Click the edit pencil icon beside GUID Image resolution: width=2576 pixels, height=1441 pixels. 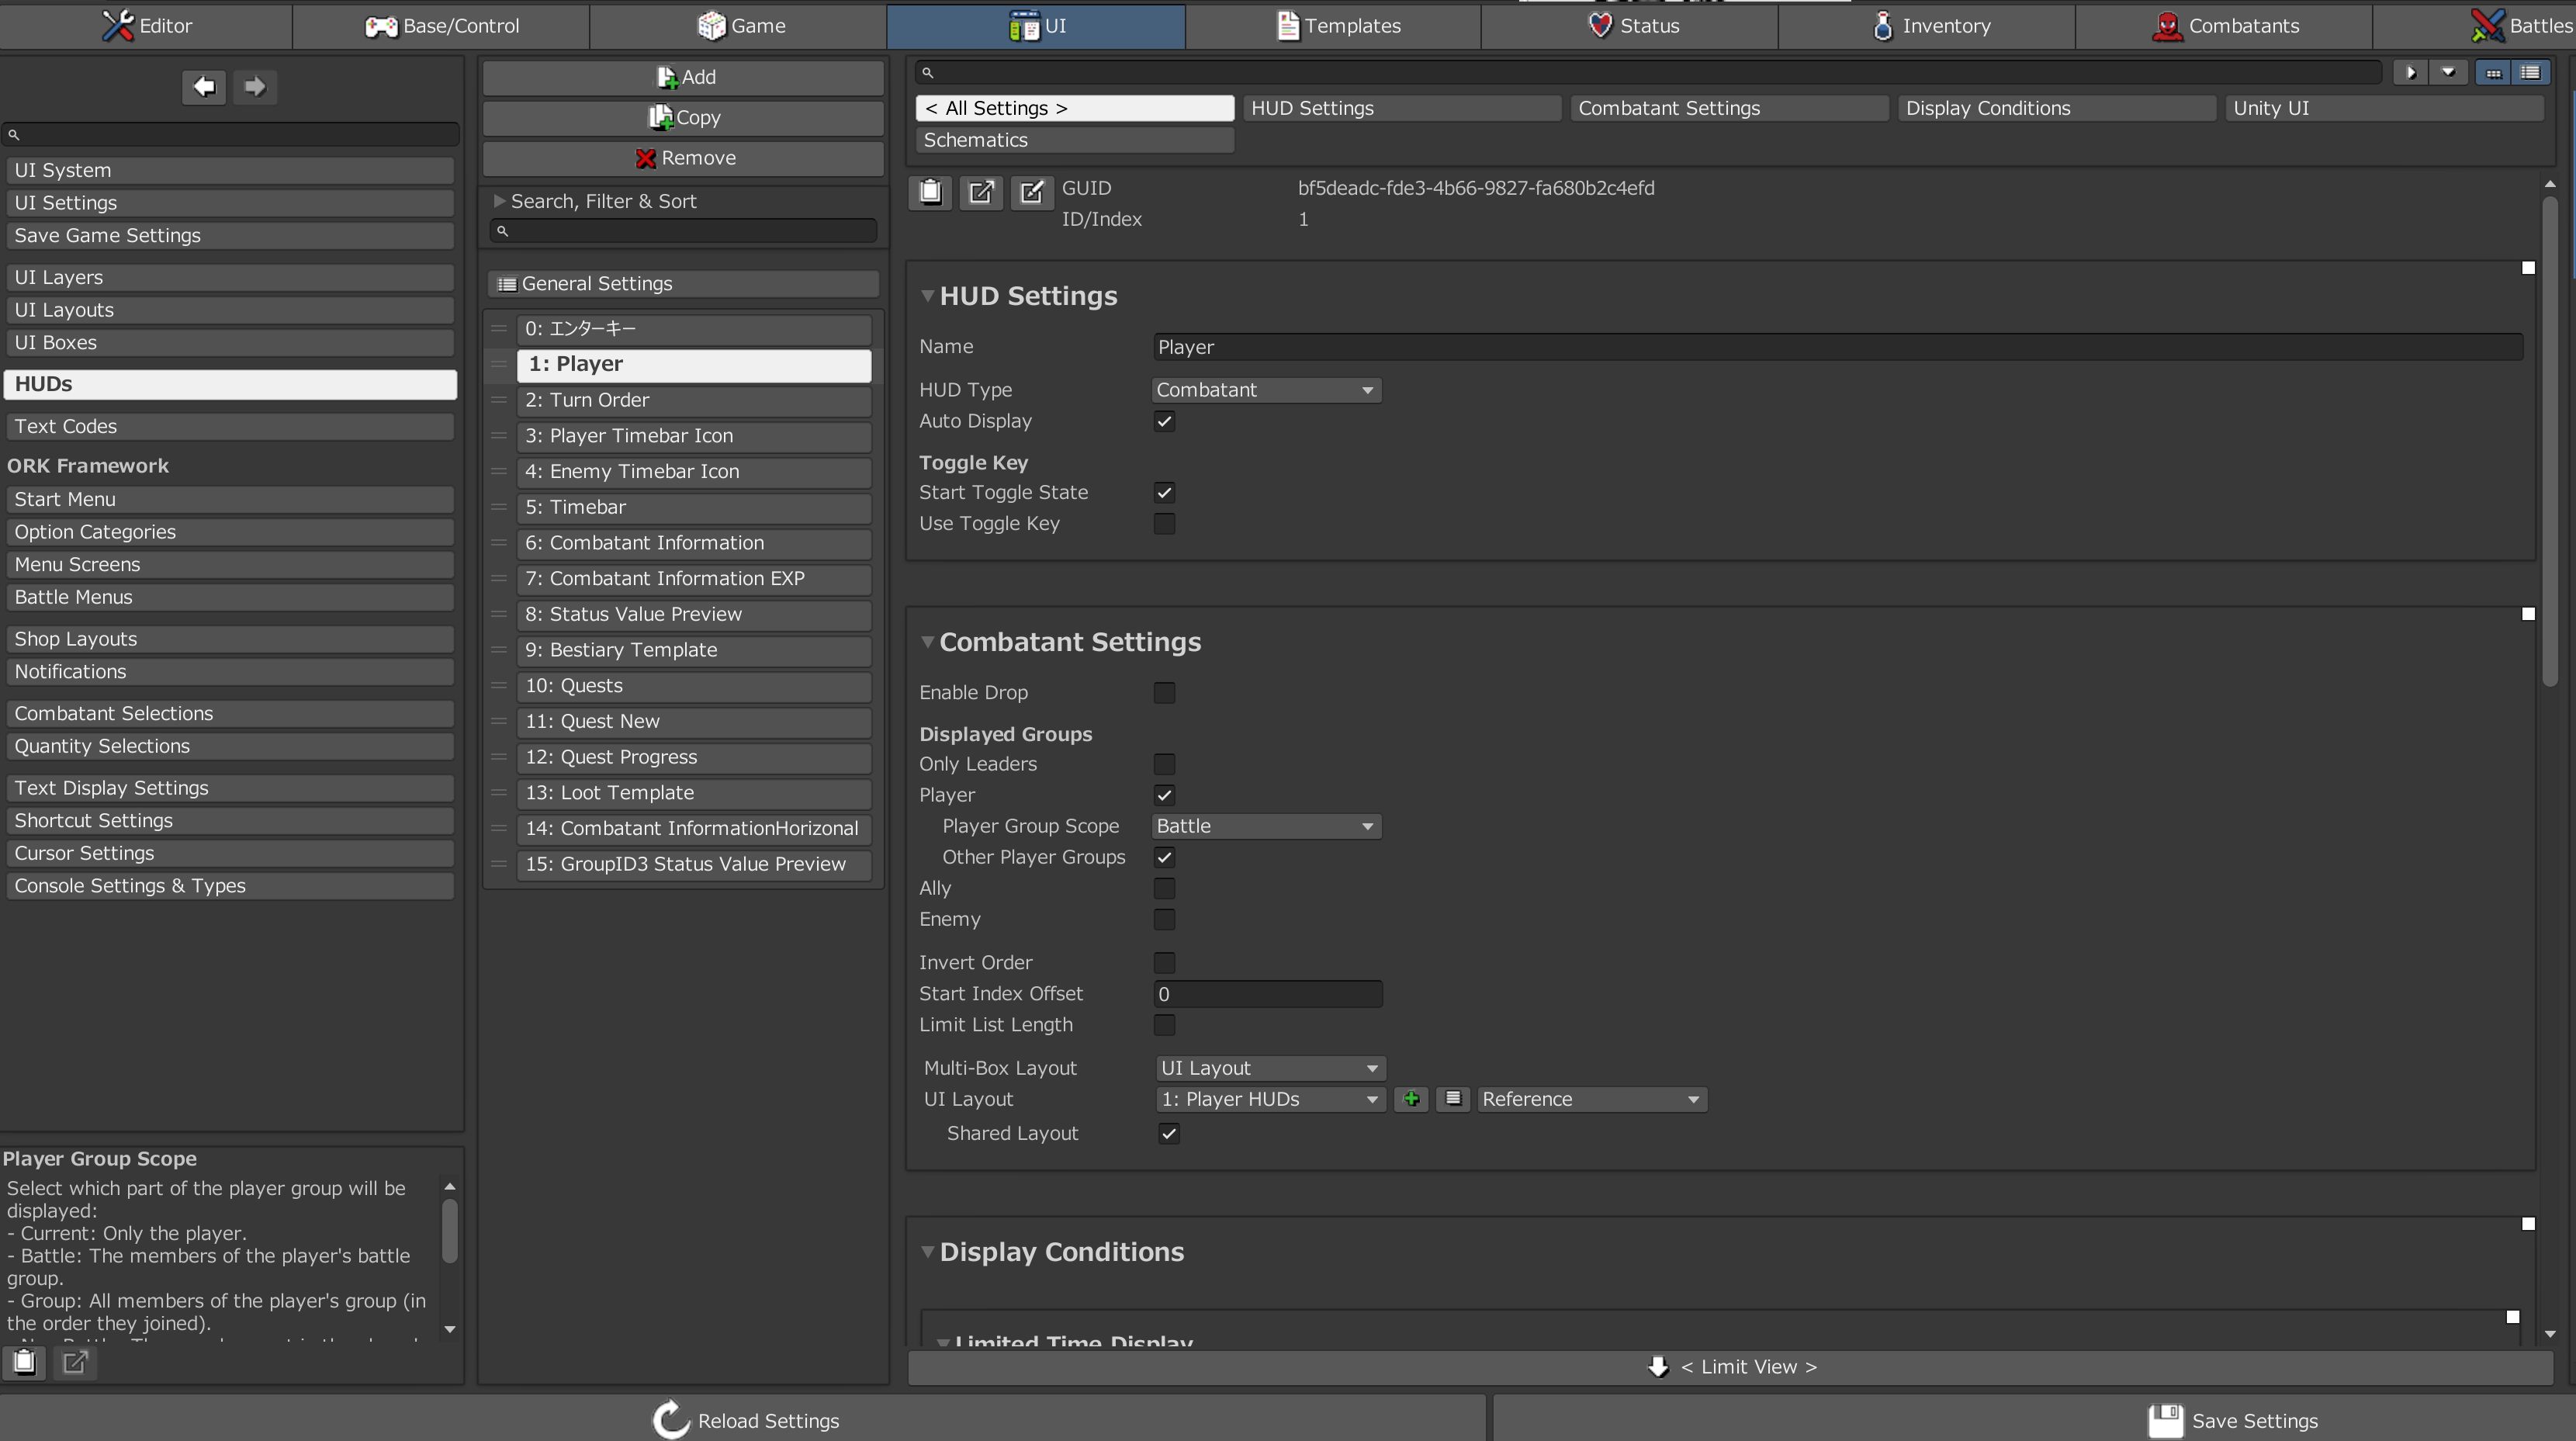coord(1032,191)
